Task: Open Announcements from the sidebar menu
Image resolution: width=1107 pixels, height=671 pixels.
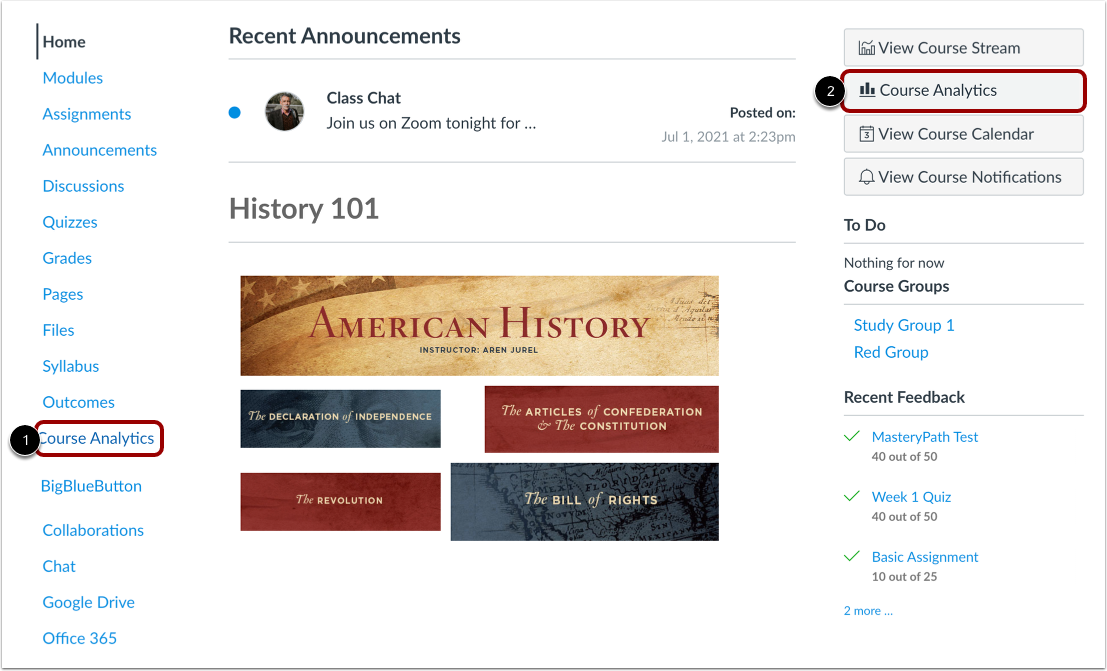Action: pyautogui.click(x=99, y=149)
